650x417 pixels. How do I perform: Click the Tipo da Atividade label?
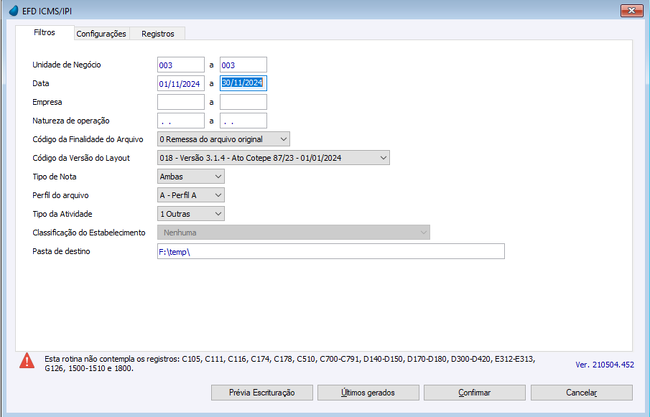click(62, 214)
